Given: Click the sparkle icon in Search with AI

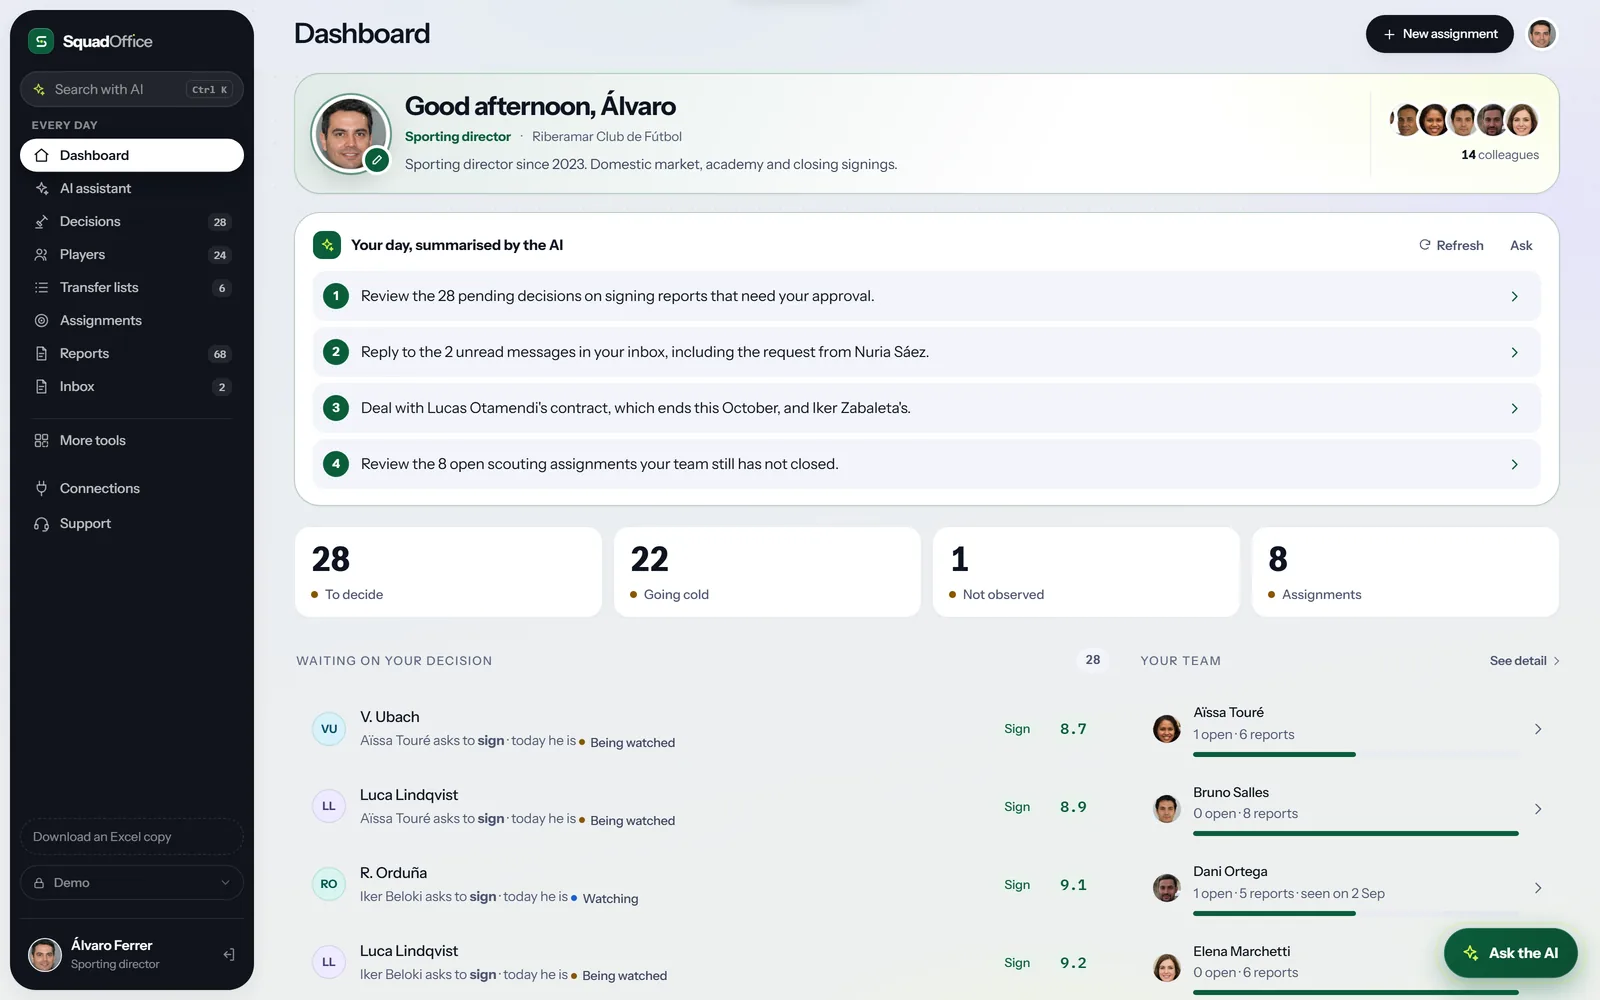Looking at the screenshot, I should tap(39, 89).
